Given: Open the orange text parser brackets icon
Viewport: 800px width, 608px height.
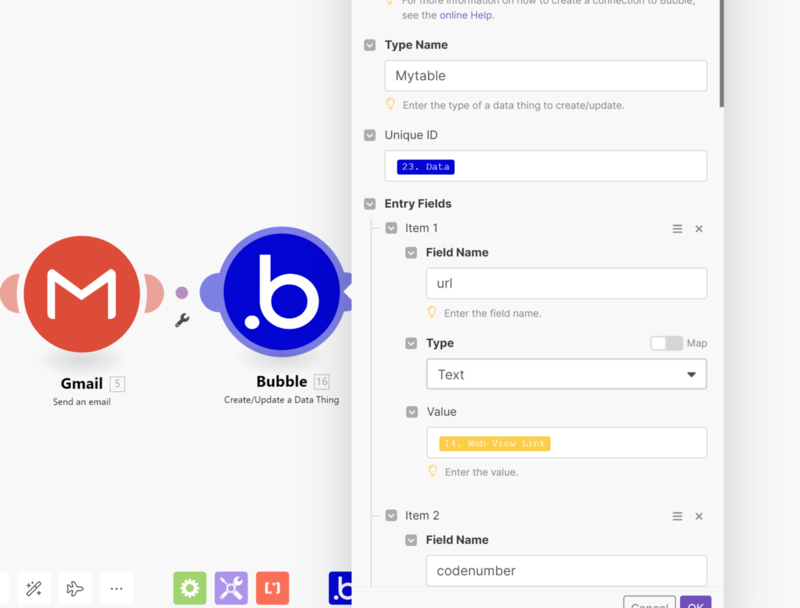Looking at the screenshot, I should click(272, 588).
